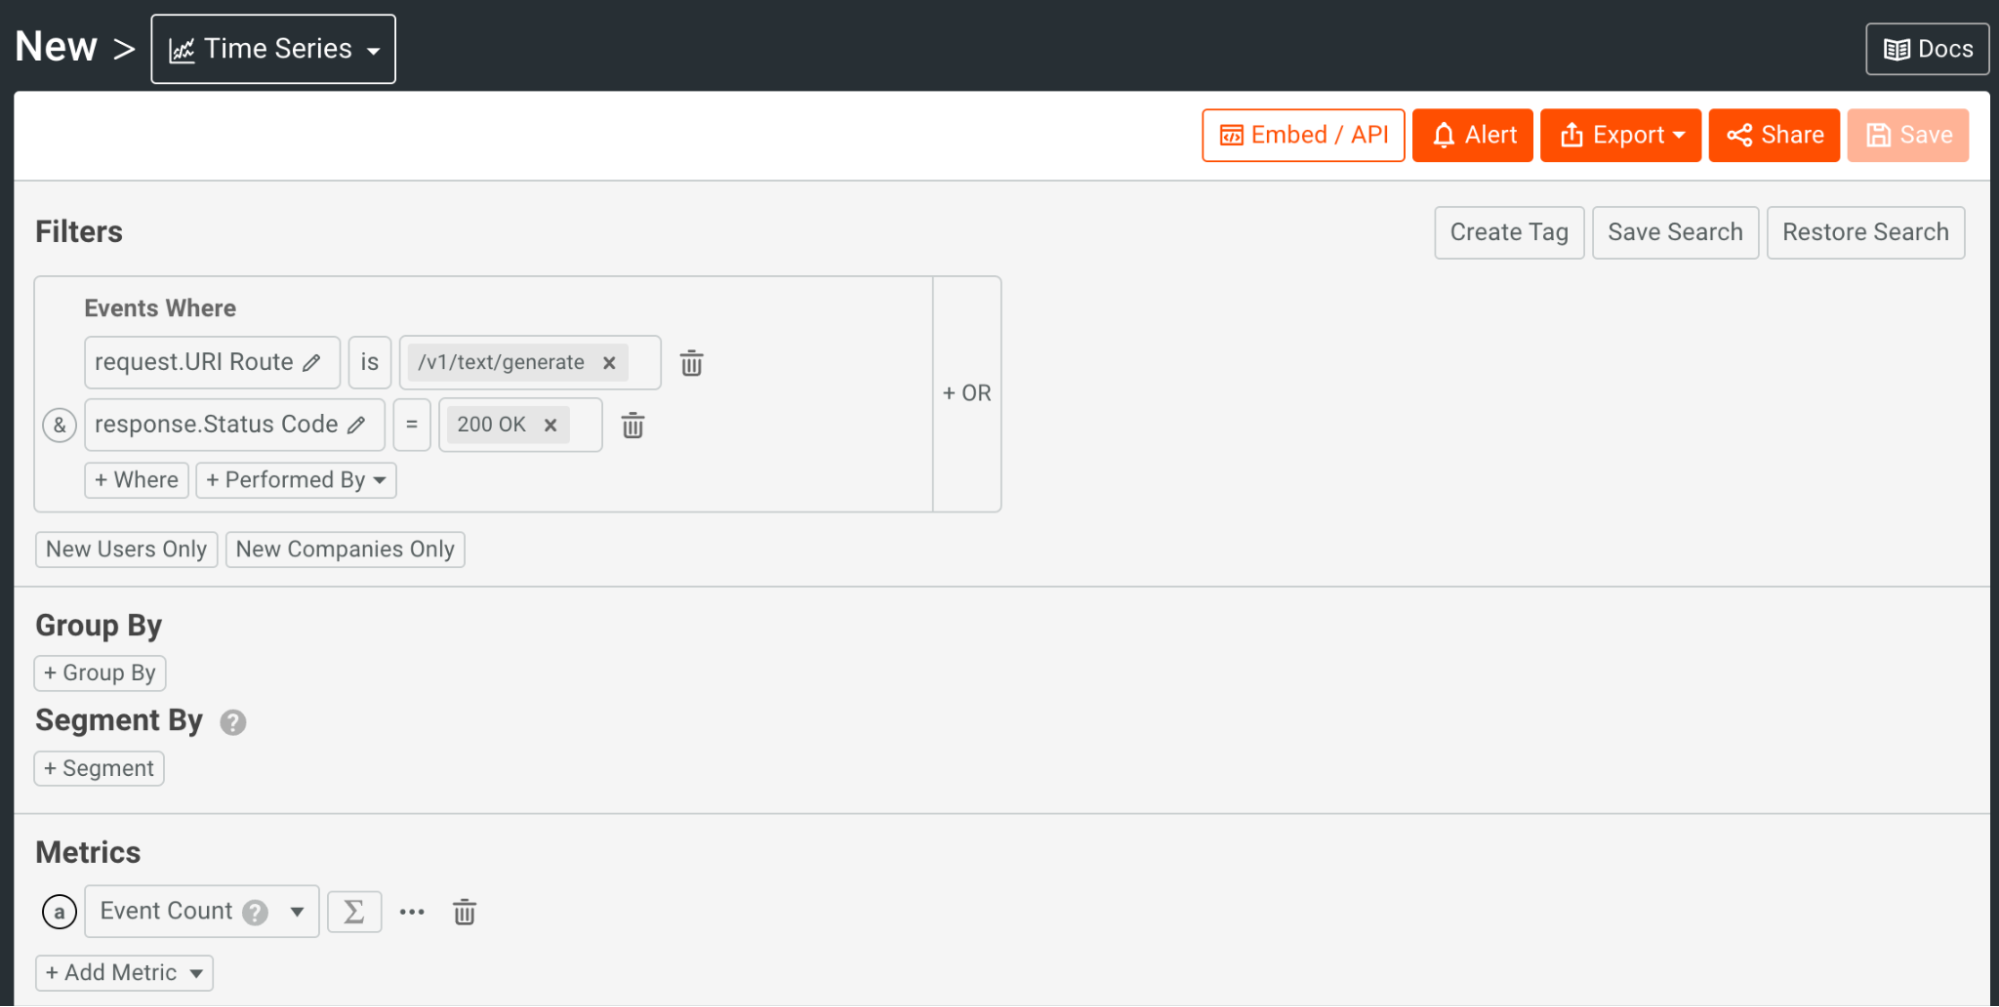Click the ellipsis options for the Event Count metric
Screen dimensions: 1999x1007
[412, 911]
